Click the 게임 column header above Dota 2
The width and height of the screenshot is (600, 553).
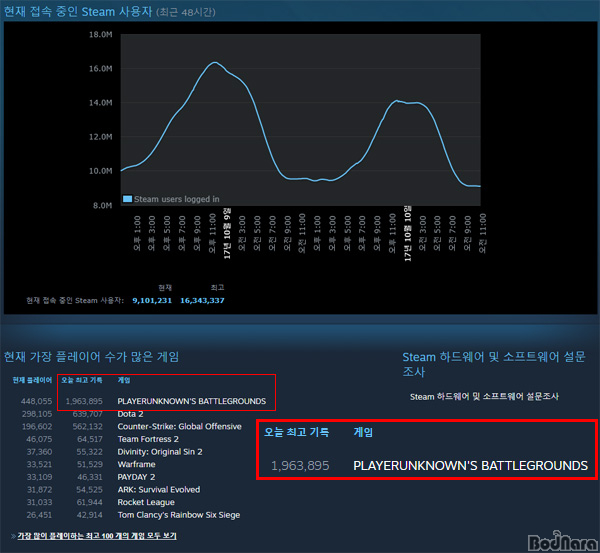click(x=124, y=380)
